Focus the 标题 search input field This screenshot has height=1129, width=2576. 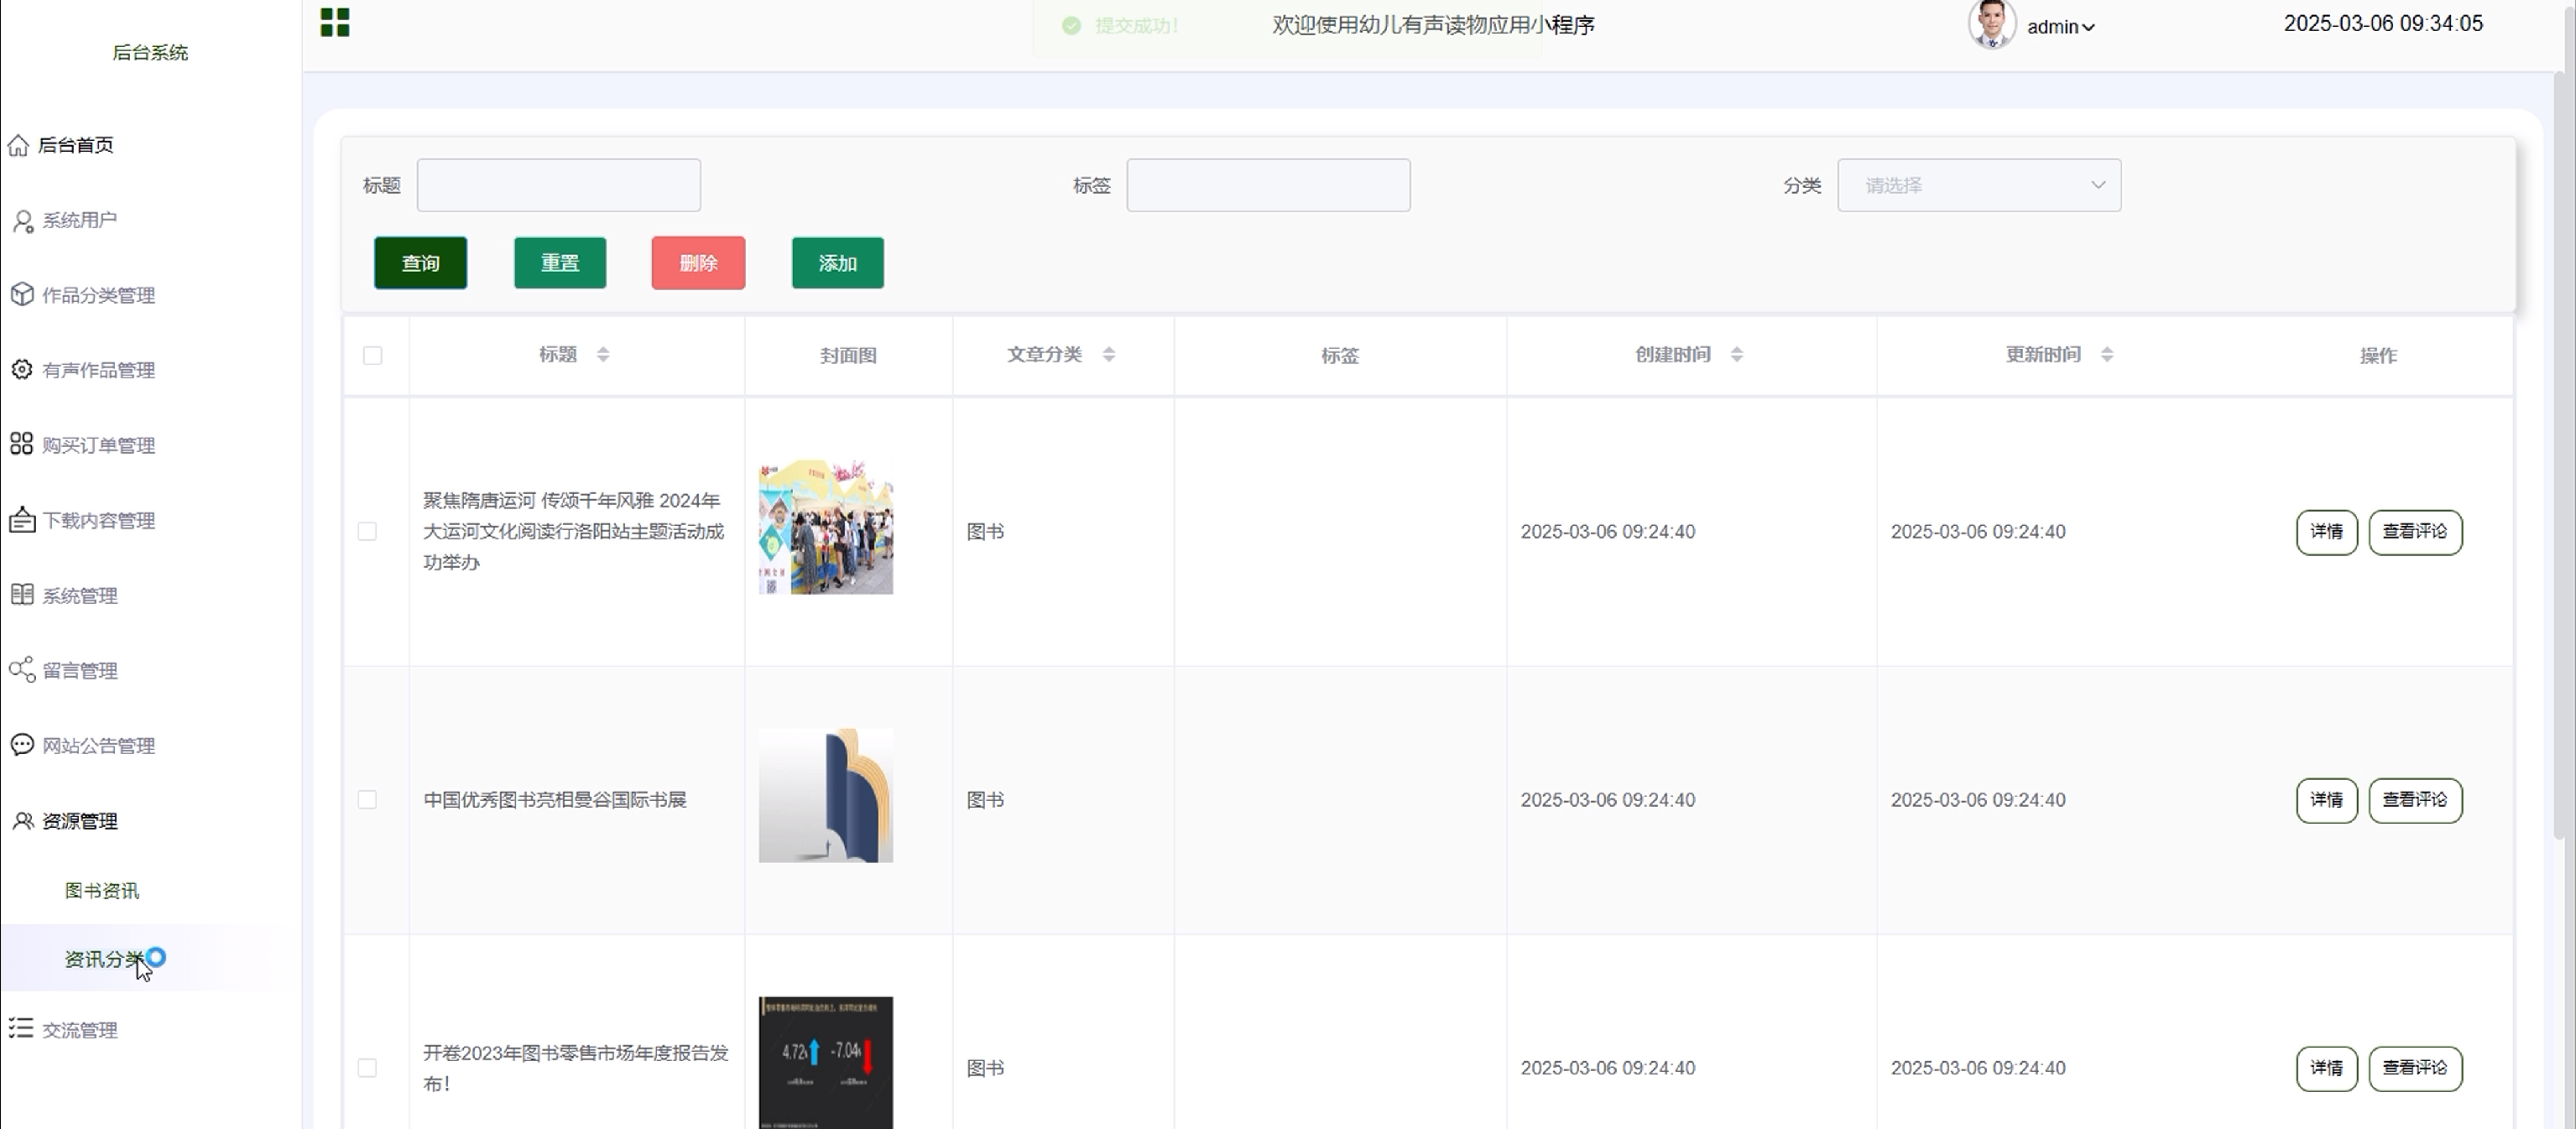click(x=559, y=185)
